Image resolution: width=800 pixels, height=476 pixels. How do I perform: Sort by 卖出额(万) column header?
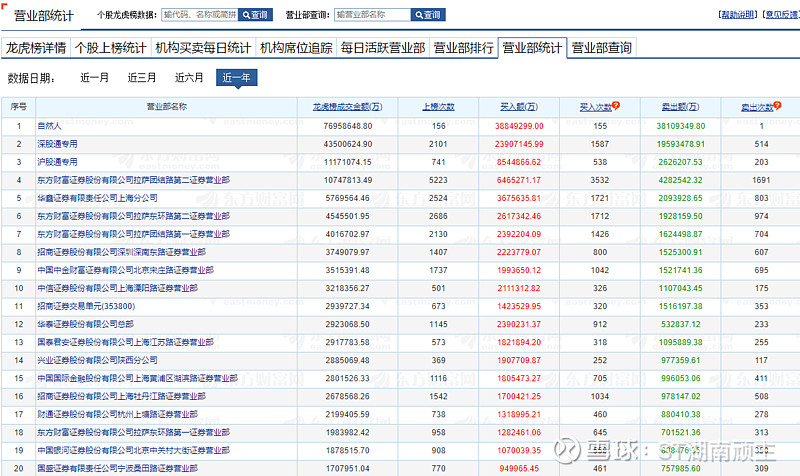(x=681, y=107)
